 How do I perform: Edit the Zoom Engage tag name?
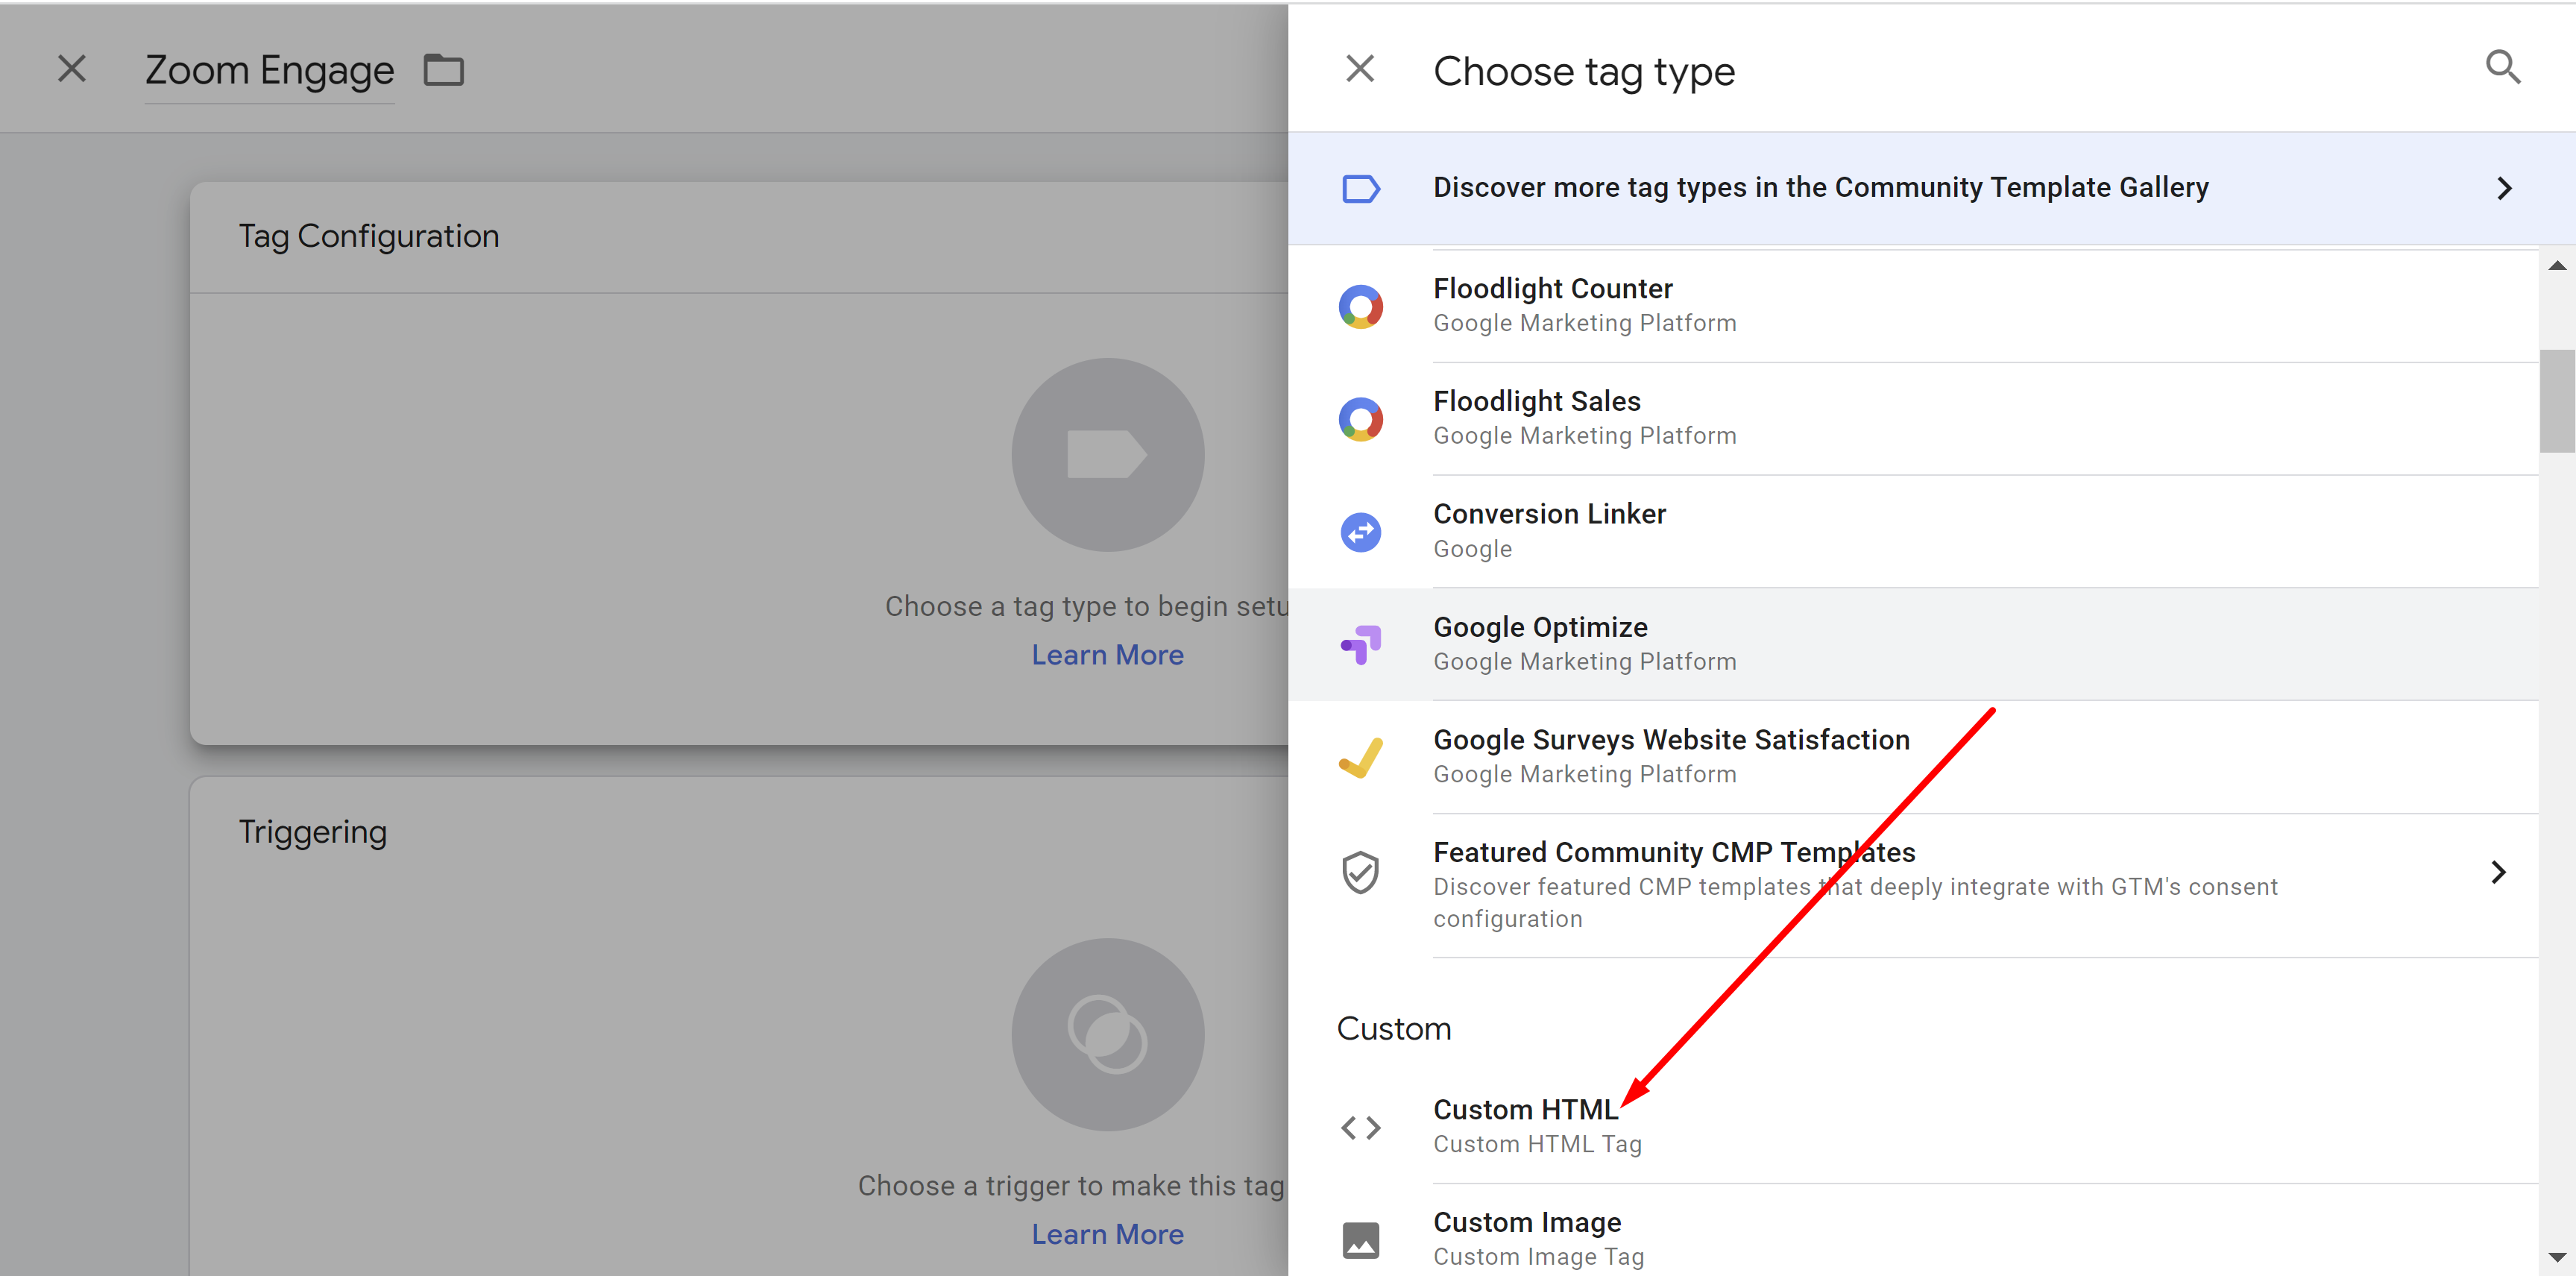270,70
